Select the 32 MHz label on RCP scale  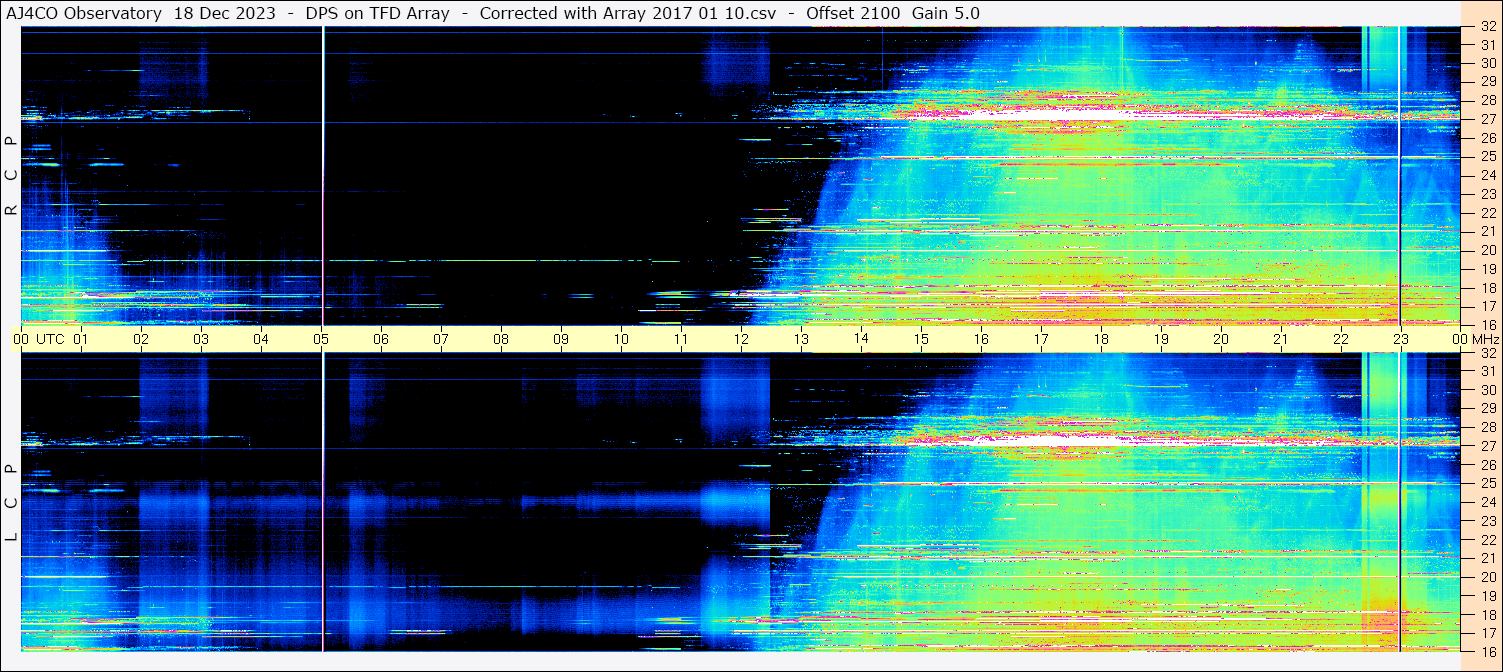coord(1487,27)
